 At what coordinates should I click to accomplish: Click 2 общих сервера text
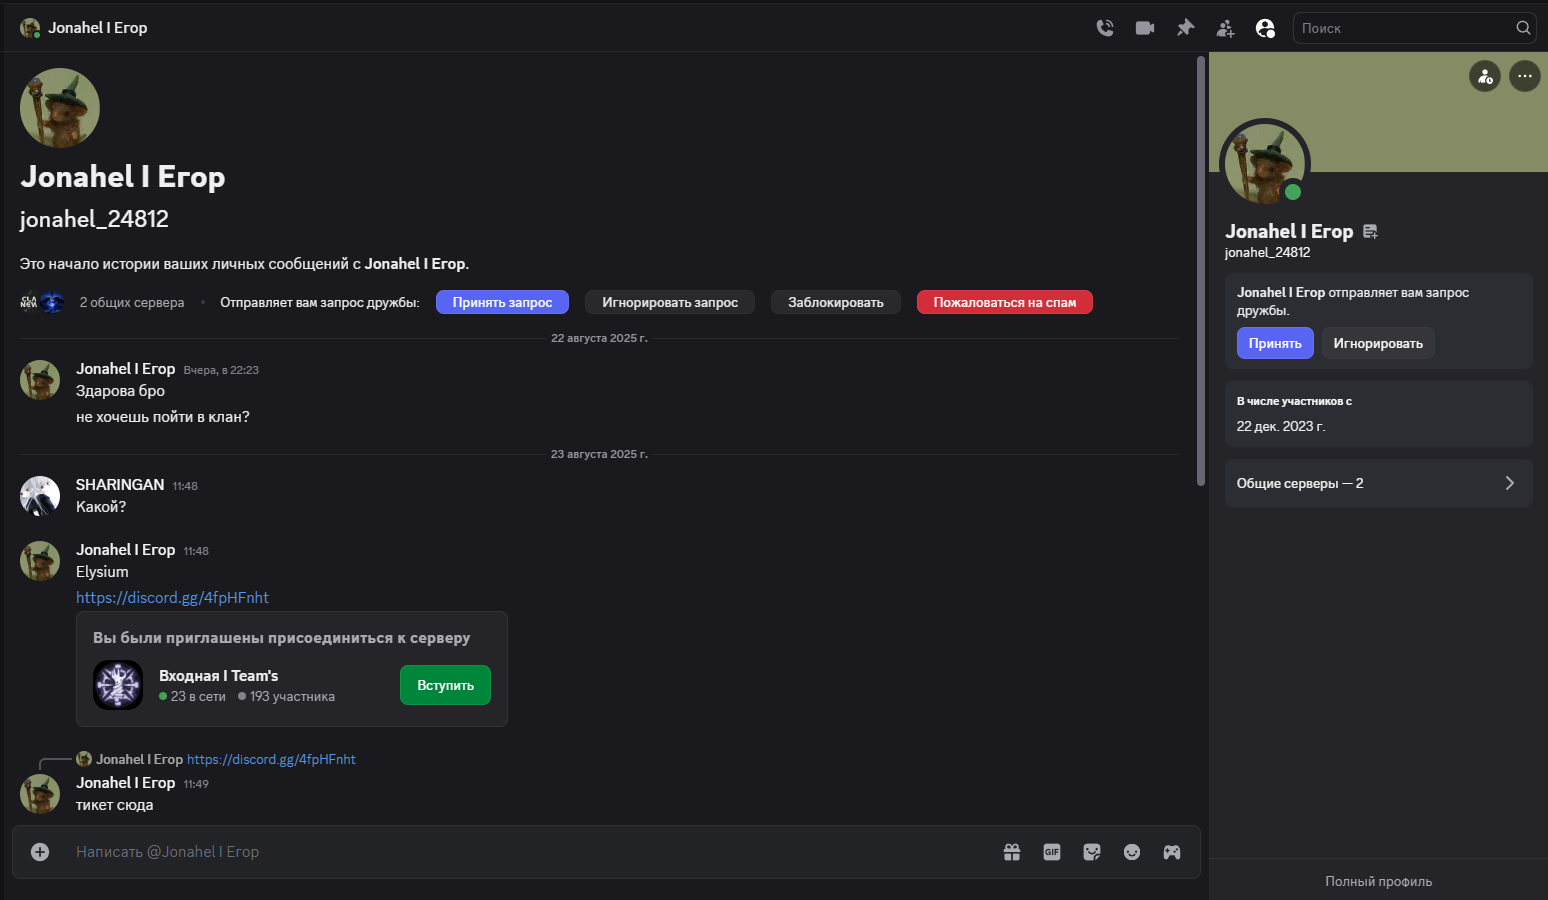pos(132,302)
